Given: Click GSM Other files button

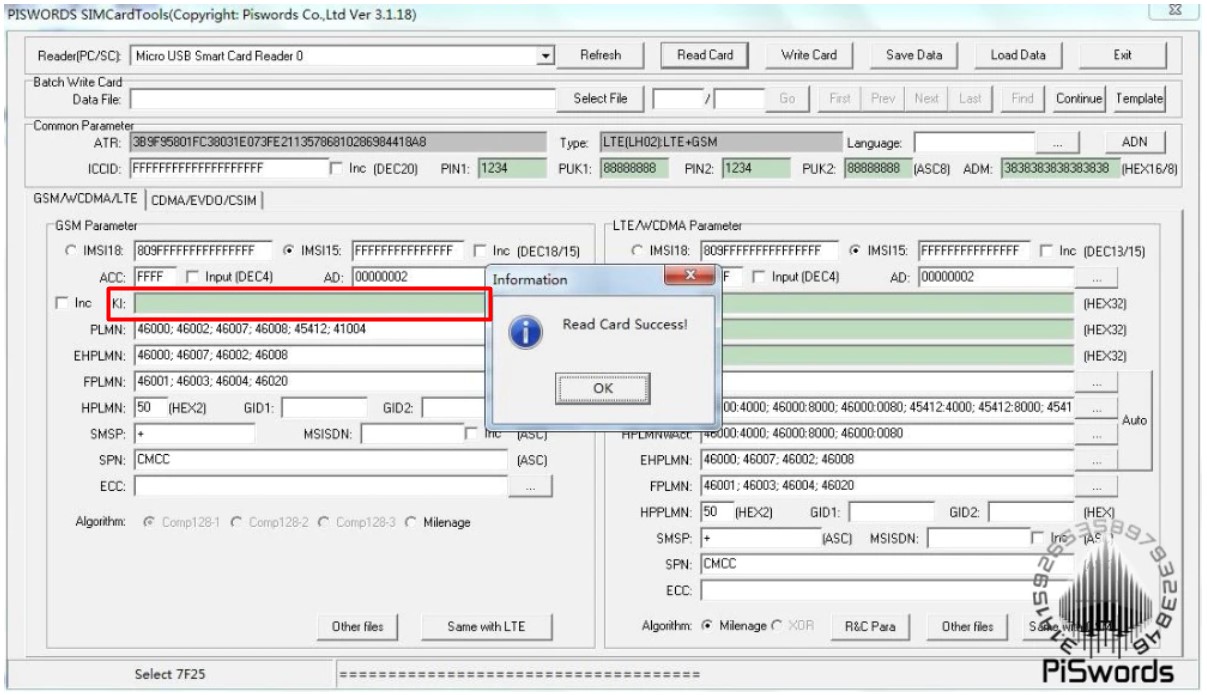Looking at the screenshot, I should tap(358, 627).
